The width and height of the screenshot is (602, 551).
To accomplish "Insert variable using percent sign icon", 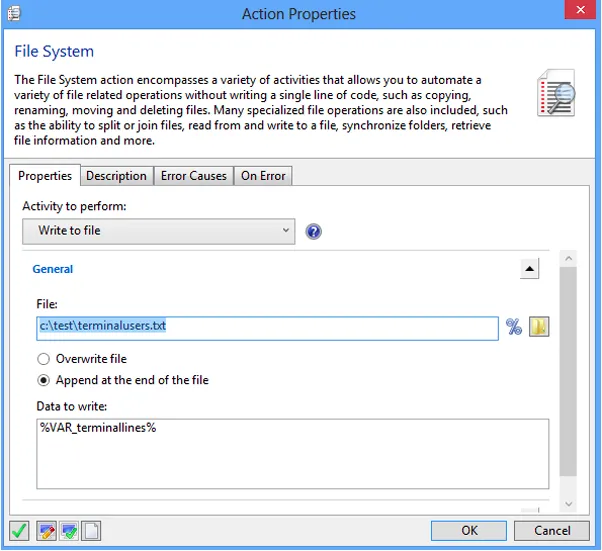I will pyautogui.click(x=513, y=327).
